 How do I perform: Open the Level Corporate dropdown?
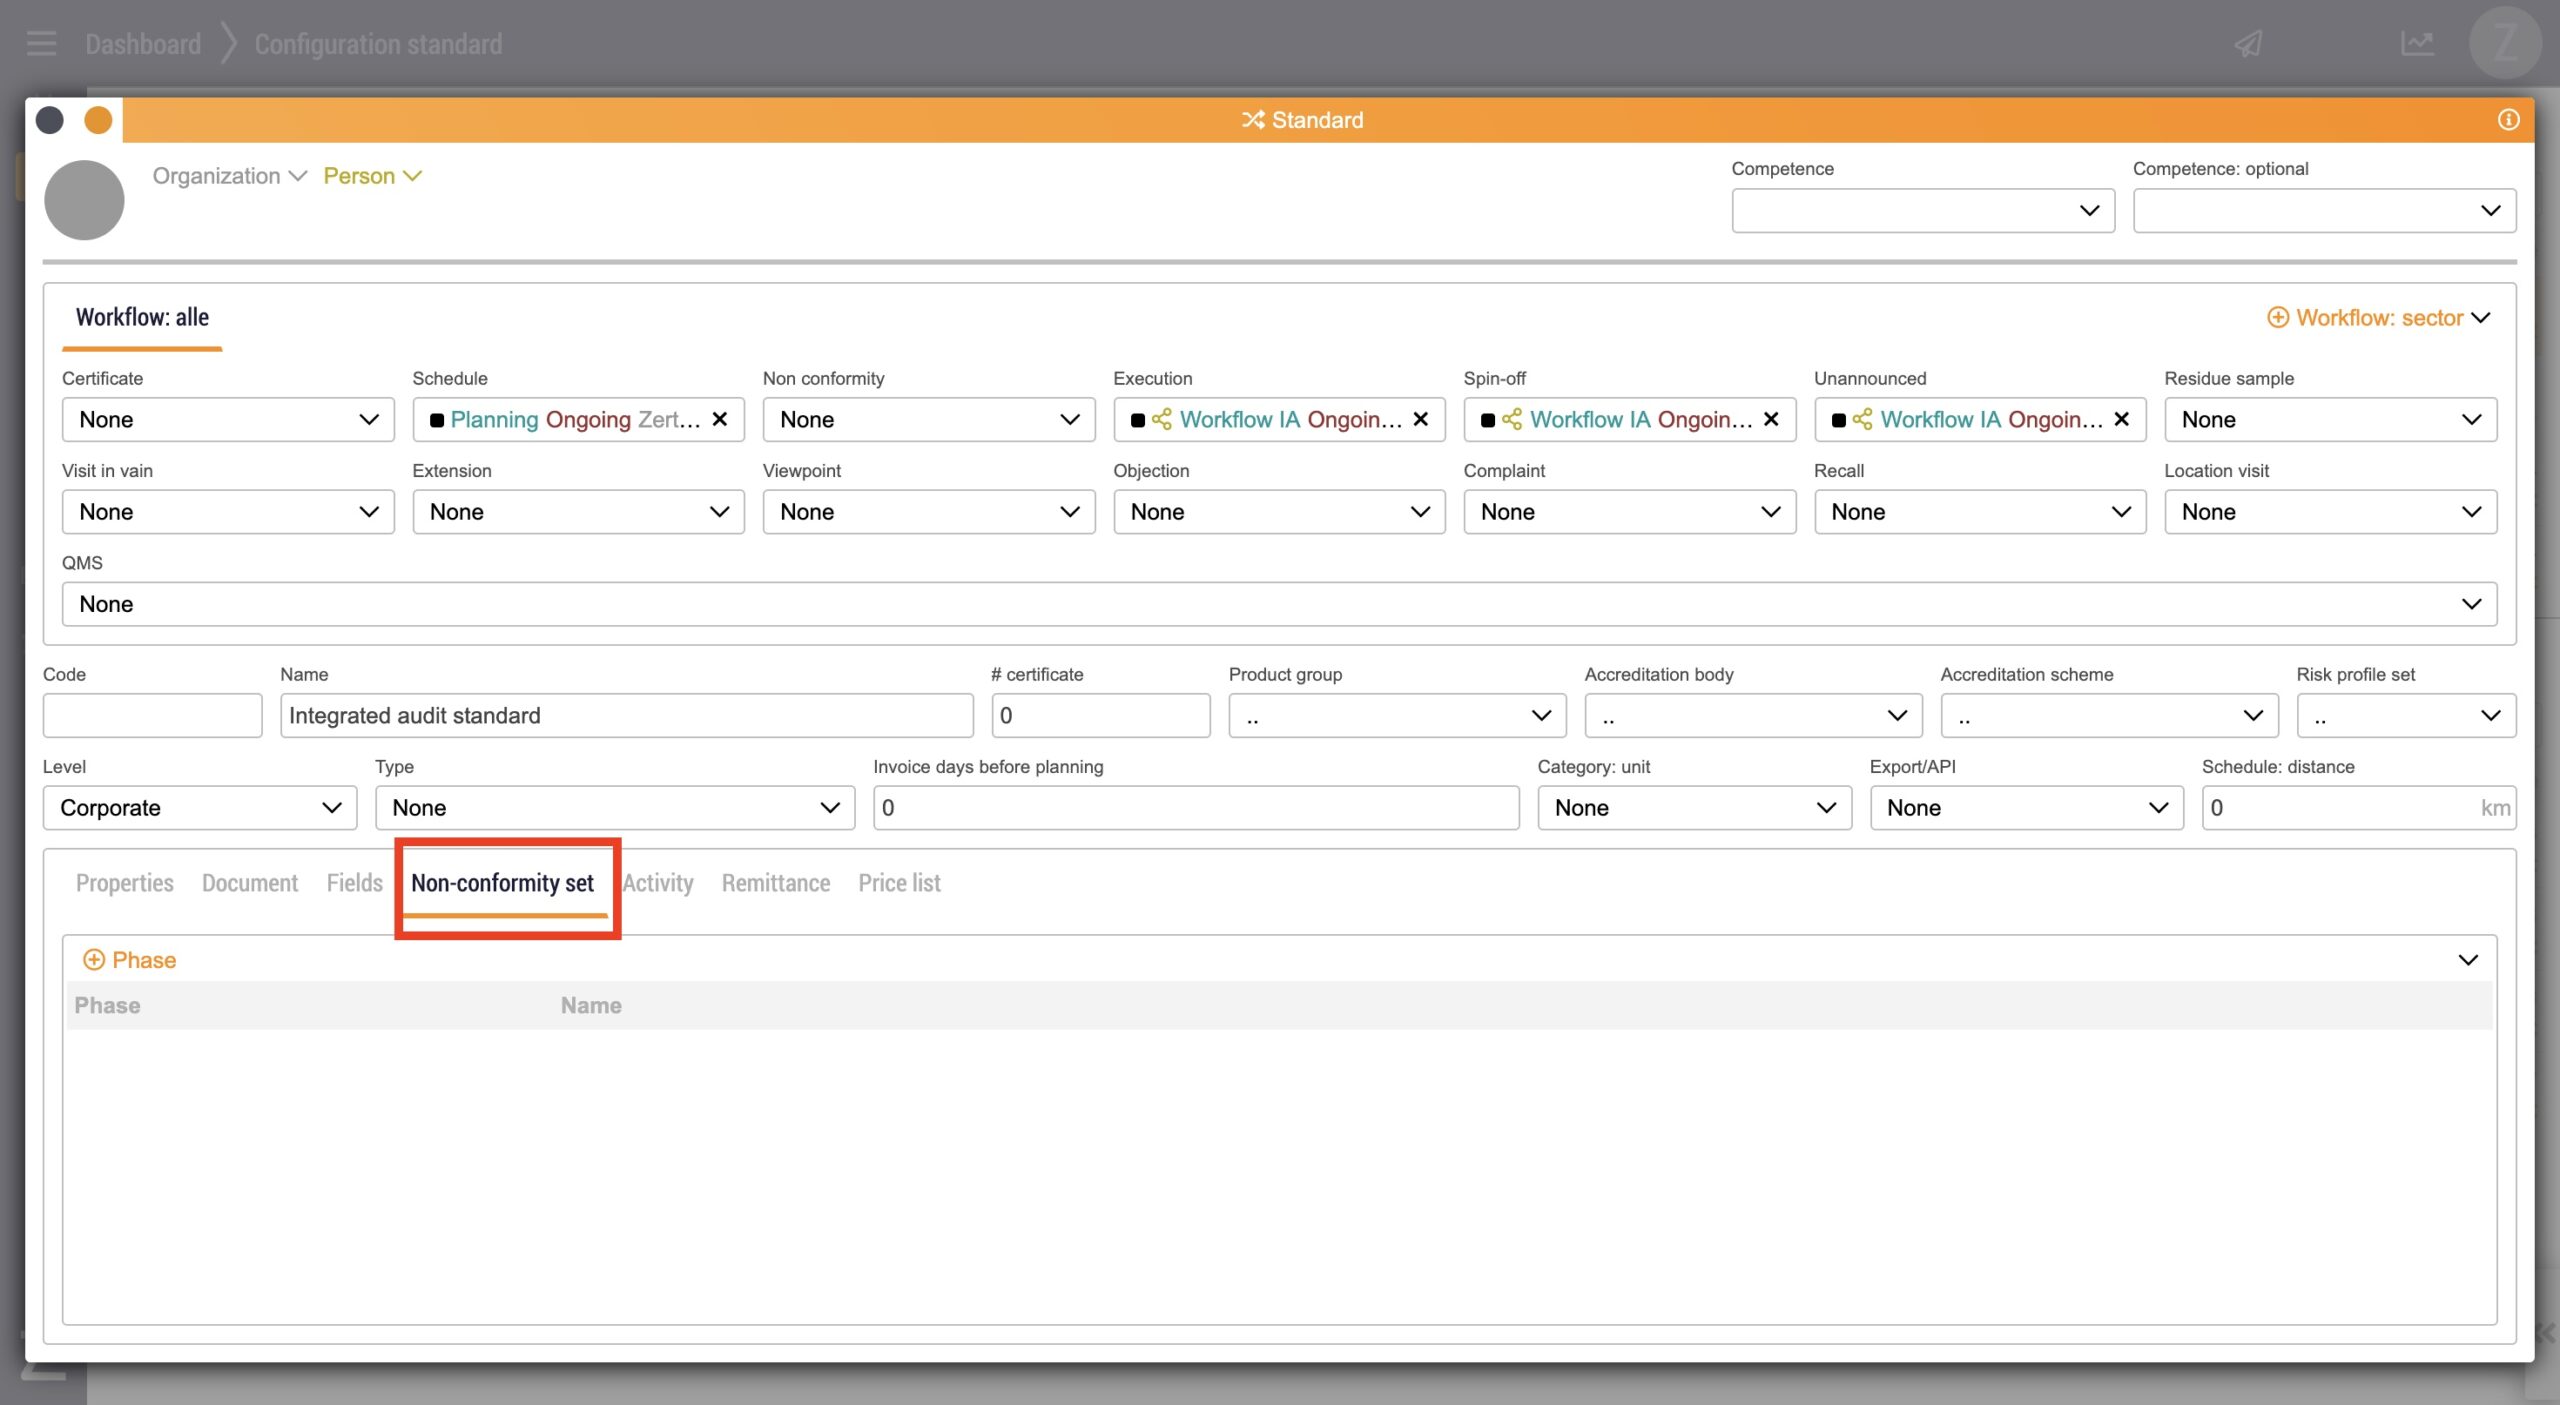point(199,807)
